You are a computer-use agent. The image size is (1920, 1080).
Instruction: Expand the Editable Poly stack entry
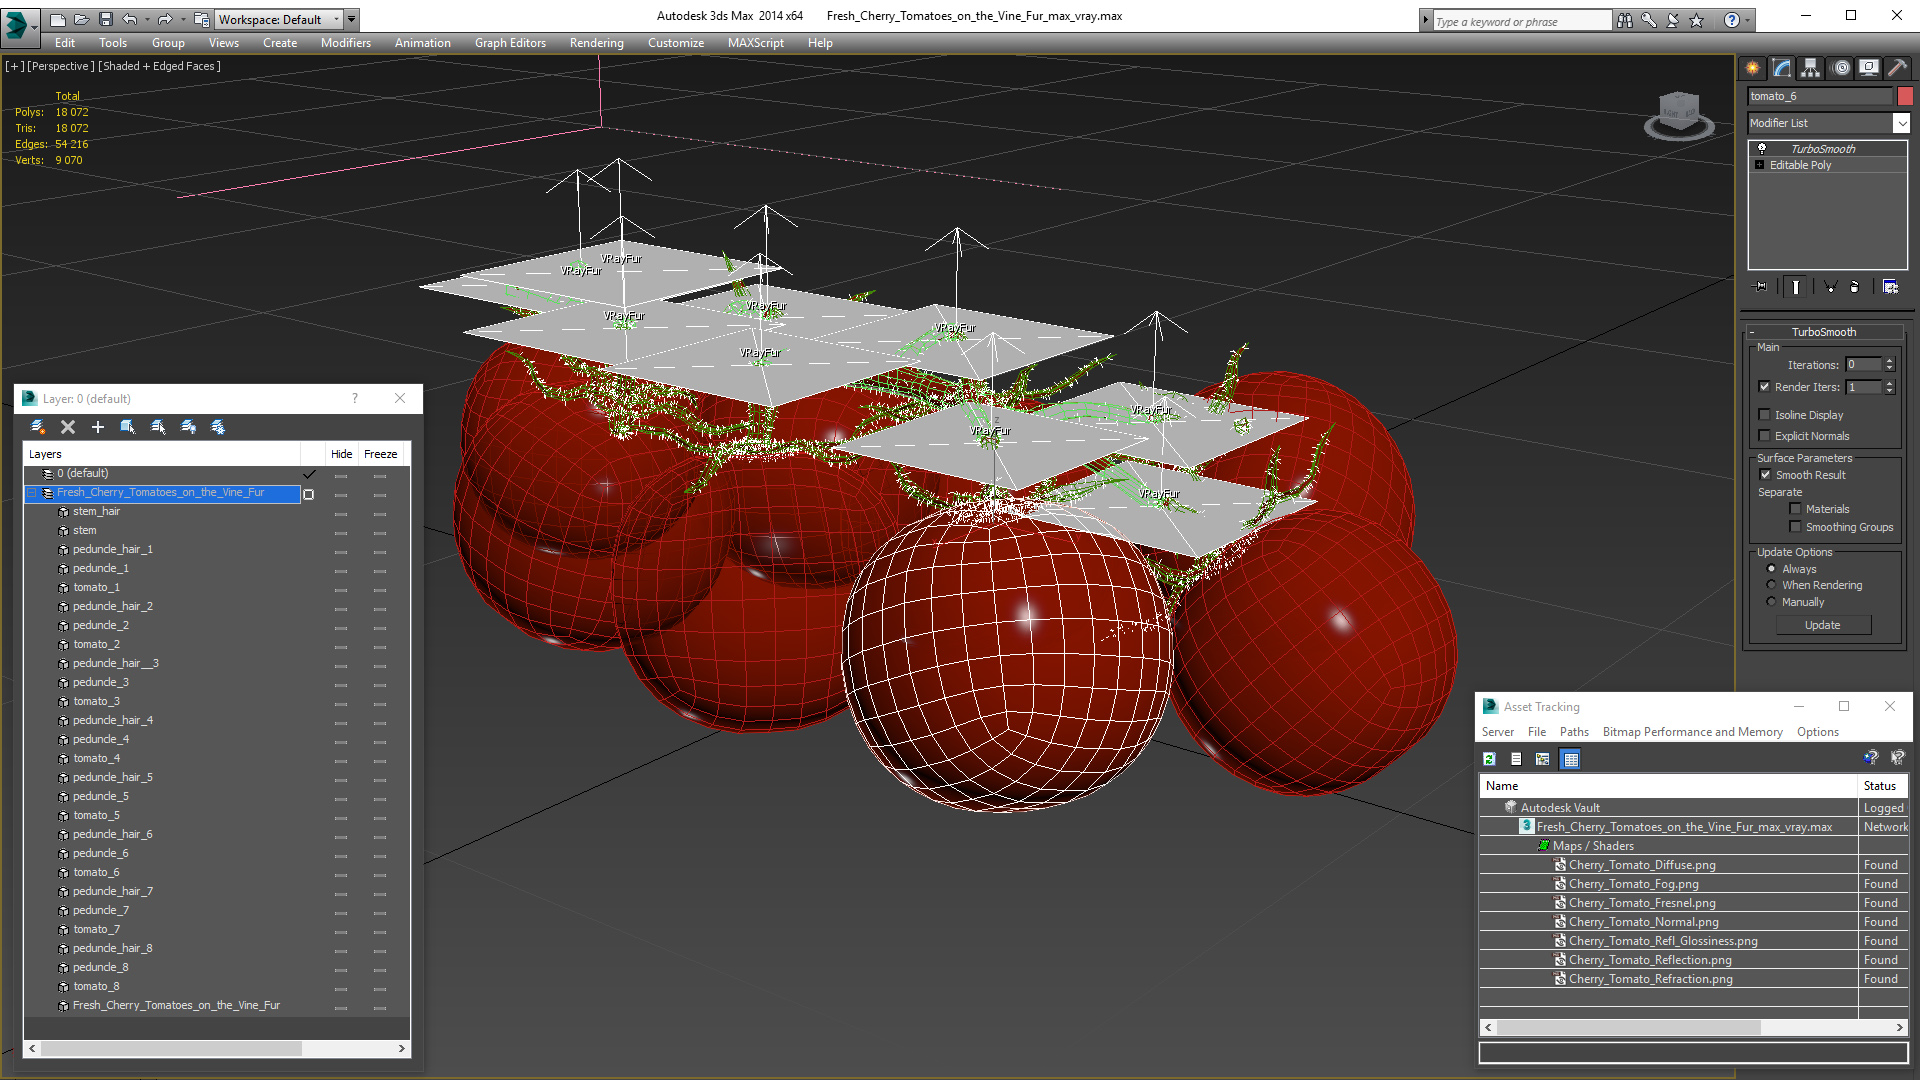click(x=1760, y=165)
